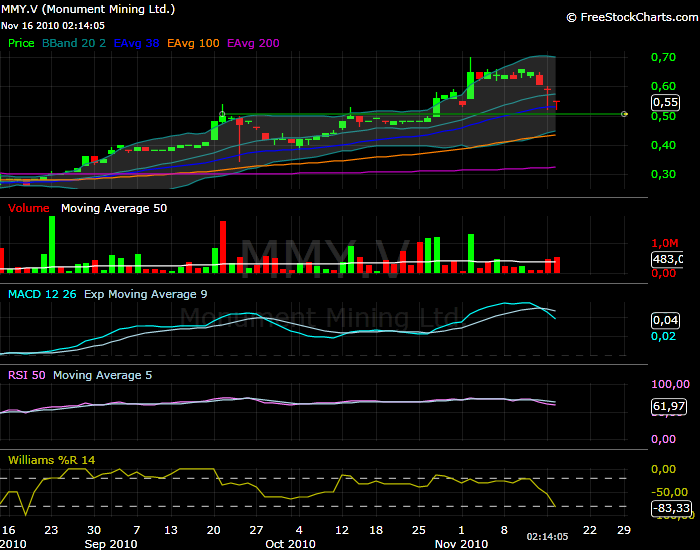Click the MMY.V (Monument Mining Ltd.) title
This screenshot has height=550, width=700.
pos(88,9)
